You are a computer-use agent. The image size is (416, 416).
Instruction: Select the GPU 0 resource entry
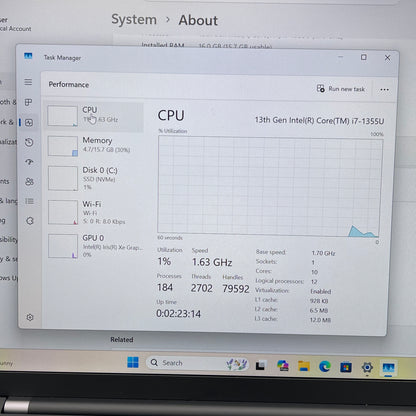(x=95, y=246)
